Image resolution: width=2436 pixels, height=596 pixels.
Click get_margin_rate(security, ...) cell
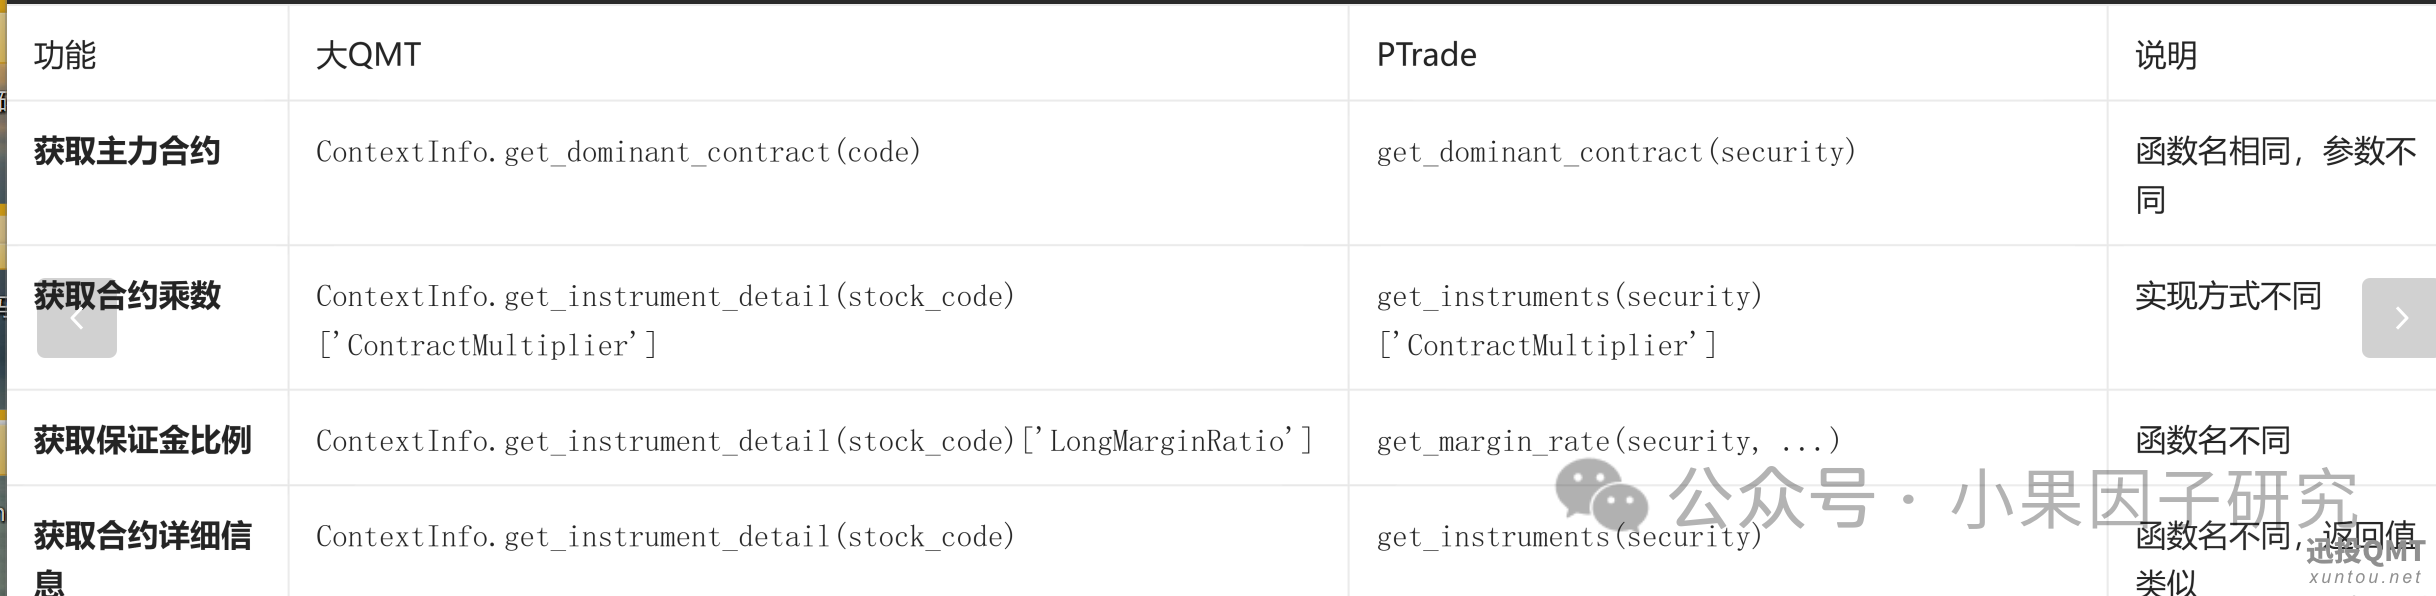pos(1608,441)
